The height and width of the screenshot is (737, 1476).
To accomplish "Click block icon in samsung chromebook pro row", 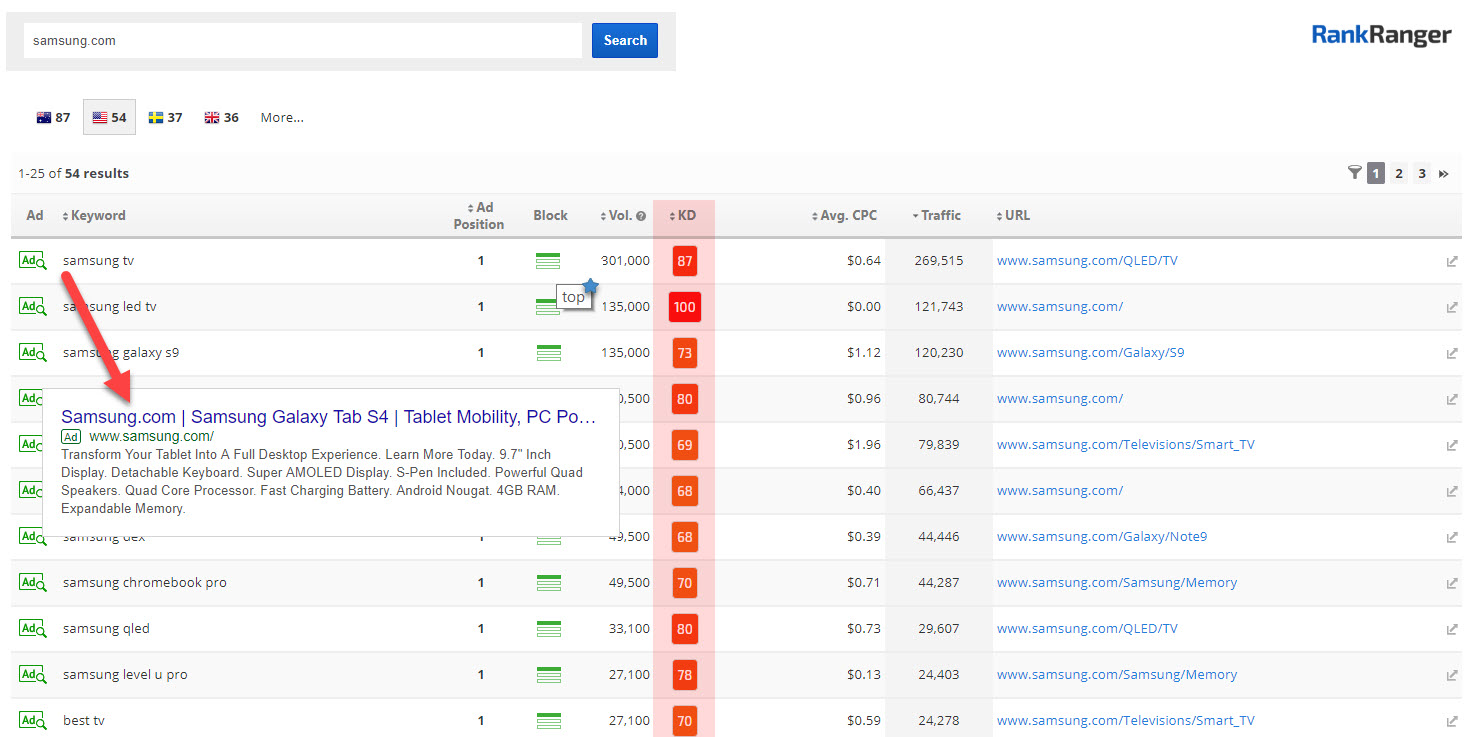I will click(548, 583).
